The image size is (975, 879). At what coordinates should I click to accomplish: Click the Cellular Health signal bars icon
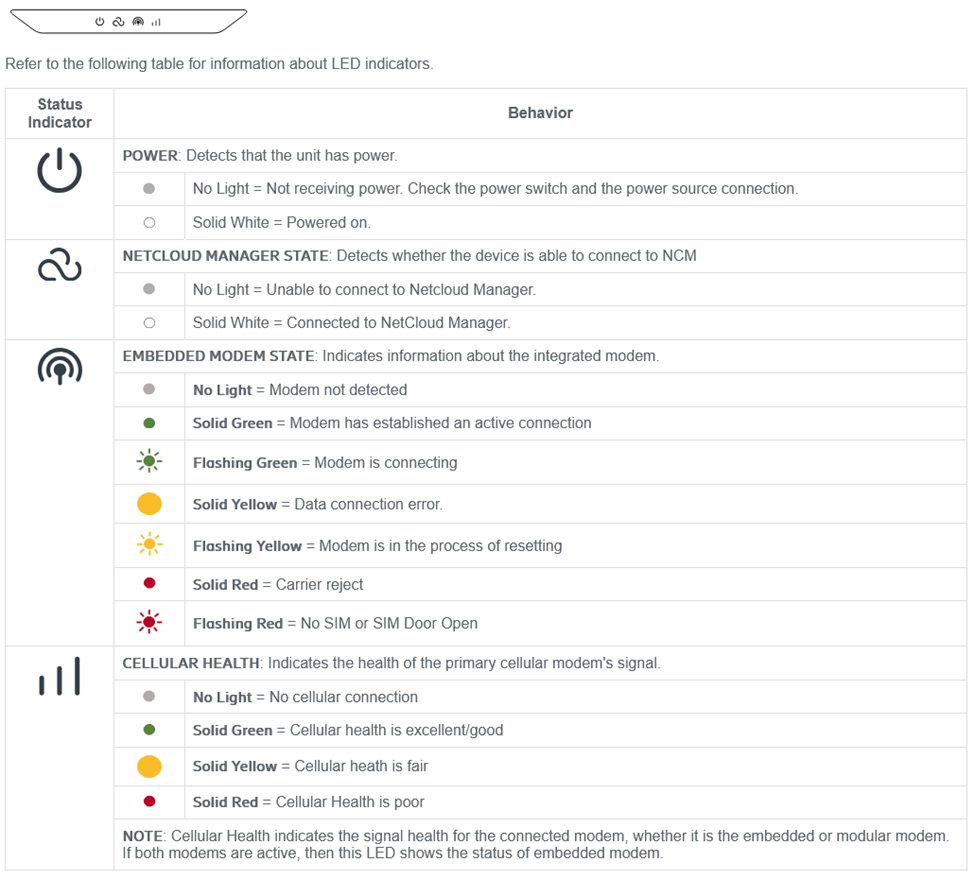[x=59, y=678]
